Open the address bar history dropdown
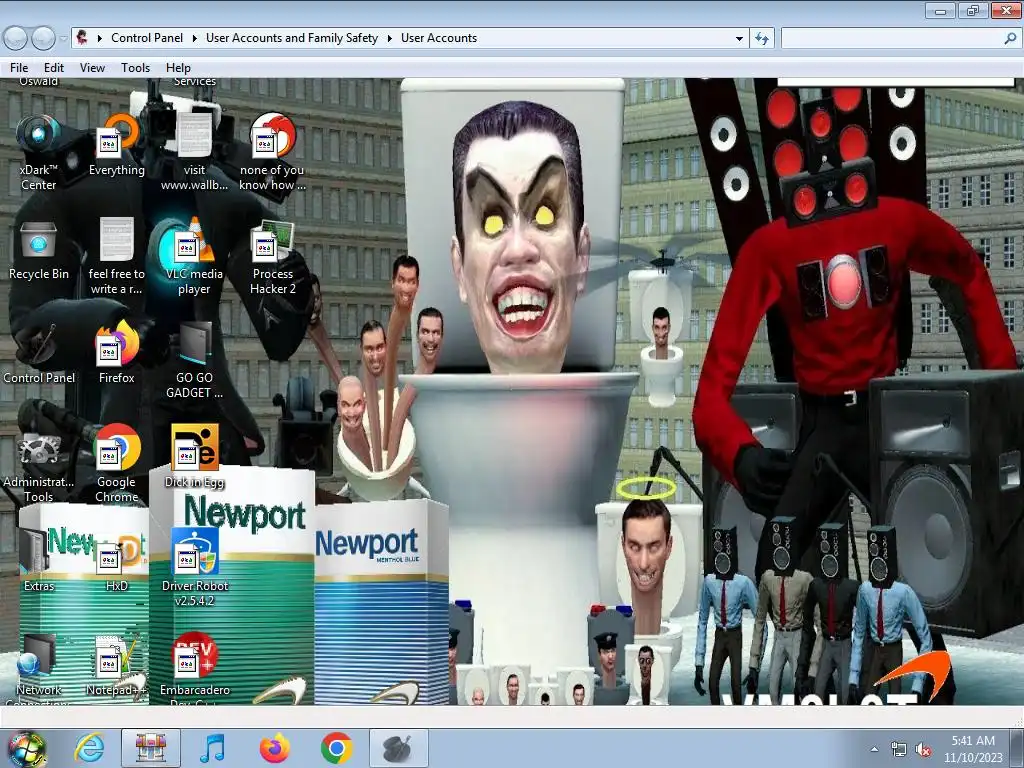Image resolution: width=1024 pixels, height=768 pixels. click(x=739, y=38)
